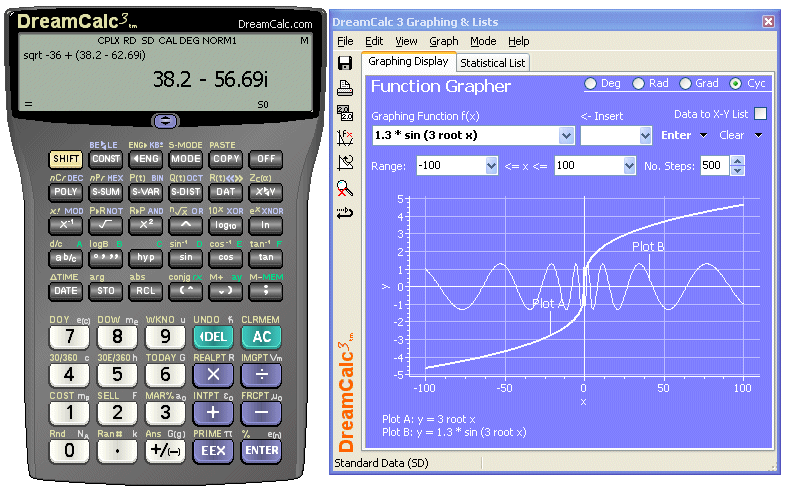Image resolution: width=786 pixels, height=491 pixels.
Task: Toggle the SHIFT key on calculator
Action: tap(66, 159)
